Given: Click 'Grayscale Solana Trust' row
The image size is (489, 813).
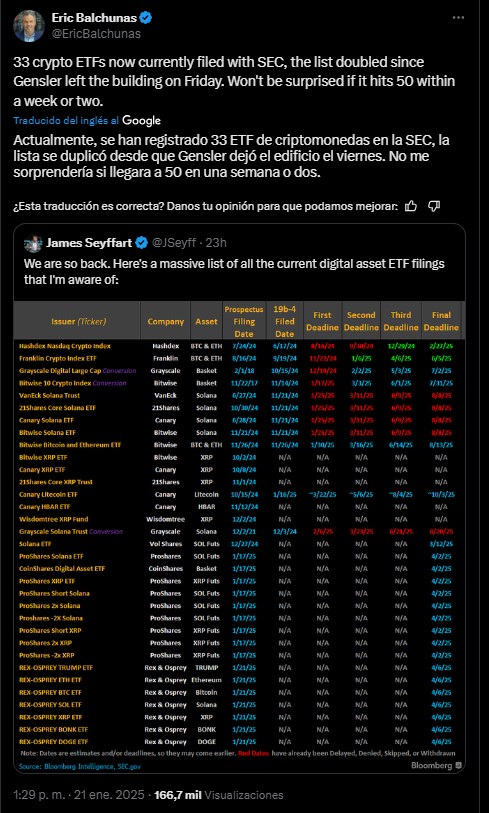Looking at the screenshot, I should tap(239, 531).
